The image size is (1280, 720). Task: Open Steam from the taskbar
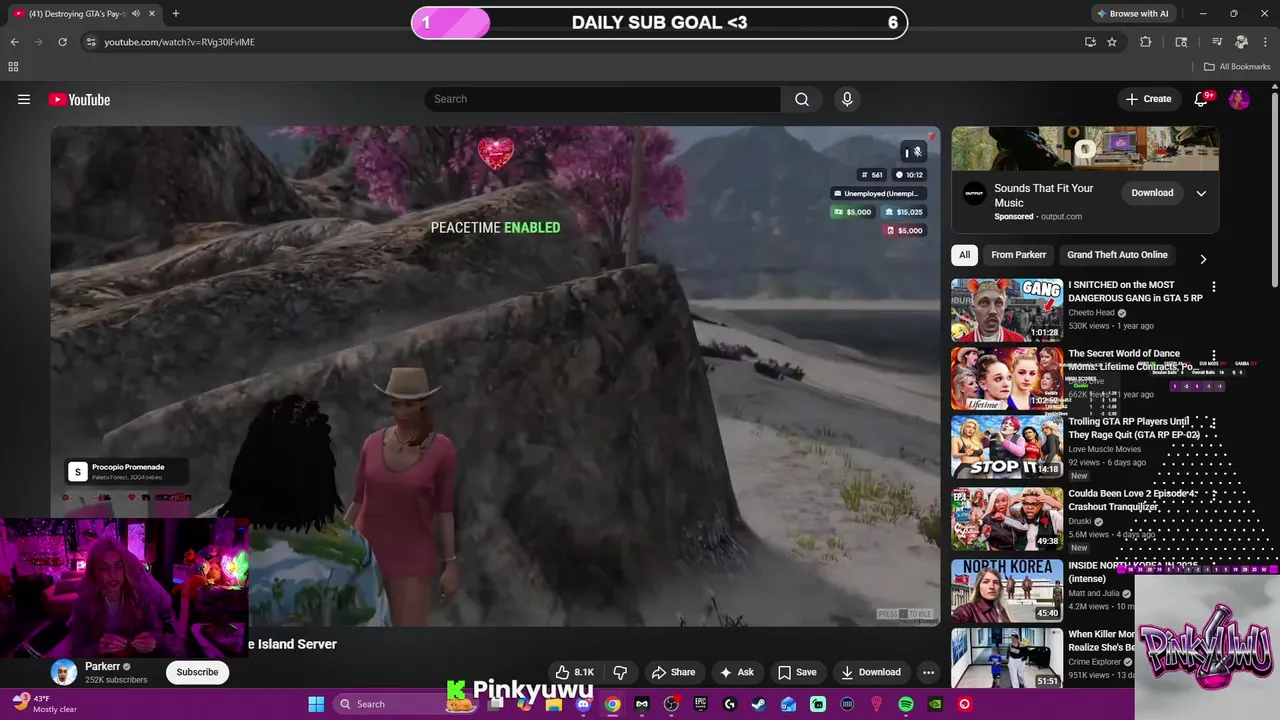tap(759, 704)
